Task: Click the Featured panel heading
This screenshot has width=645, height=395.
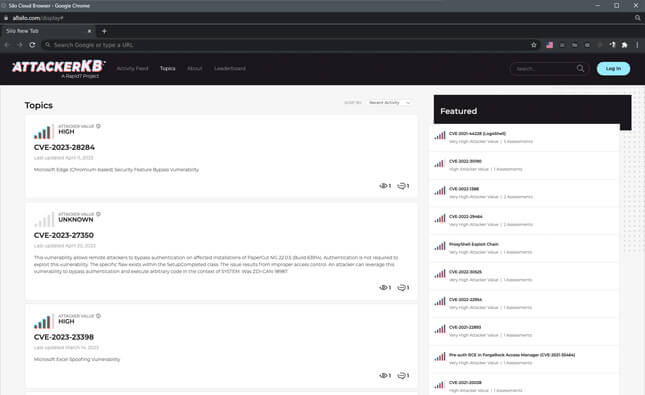Action: (x=458, y=111)
